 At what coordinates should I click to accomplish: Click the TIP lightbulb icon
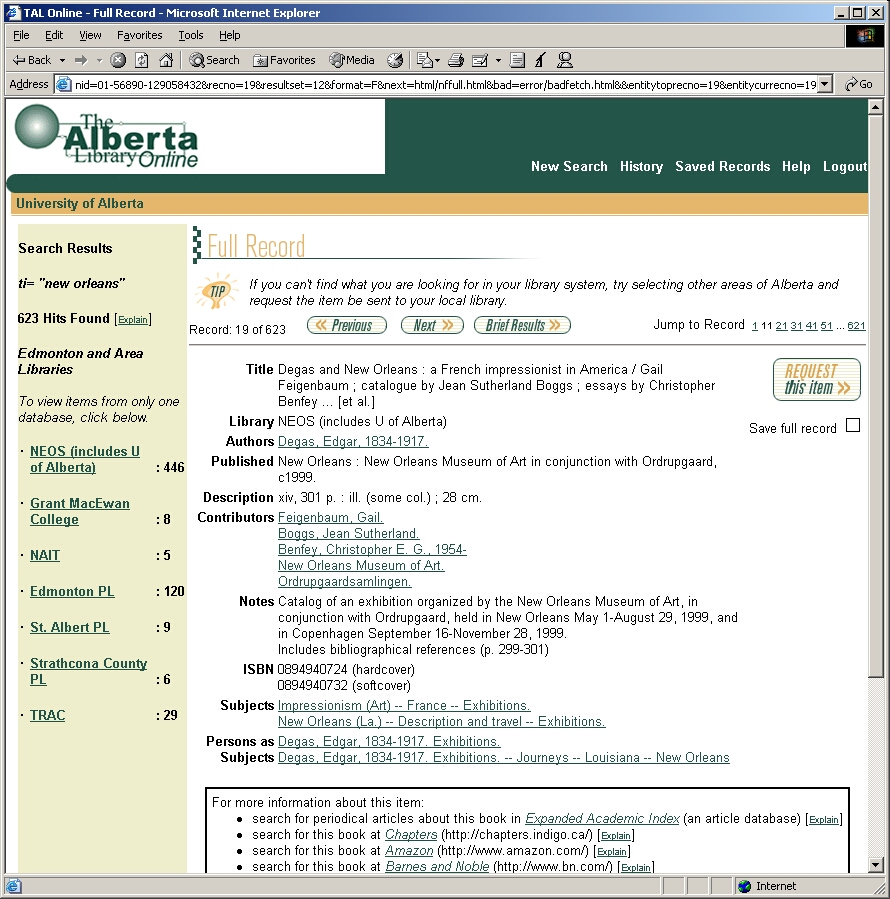[216, 291]
